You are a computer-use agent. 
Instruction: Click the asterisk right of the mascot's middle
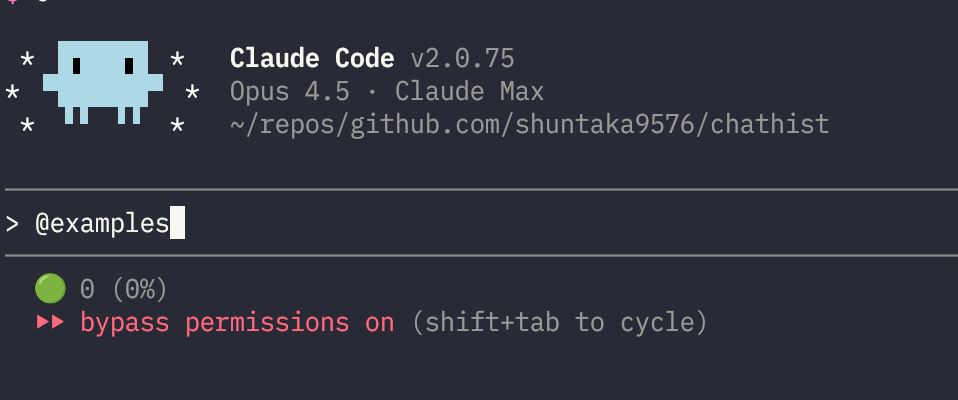pyautogui.click(x=192, y=94)
